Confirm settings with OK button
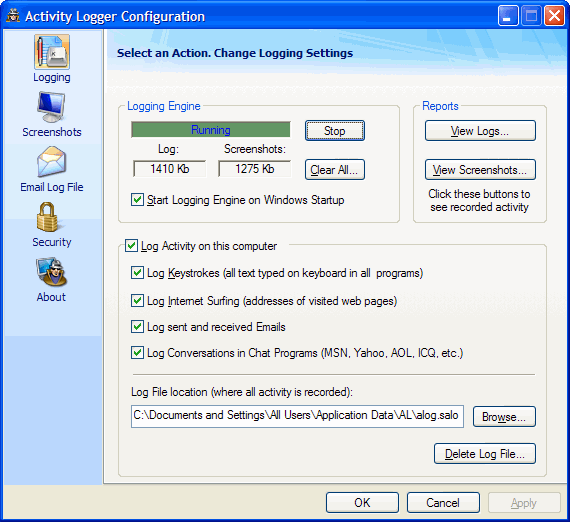 362,502
